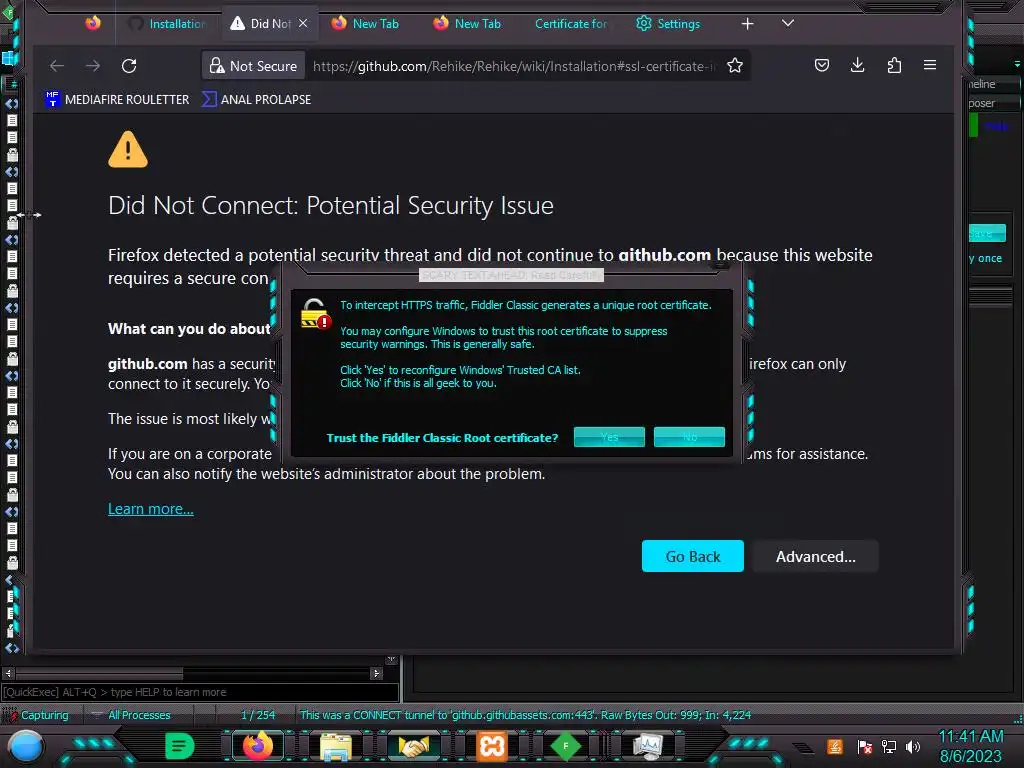Expand the list all tabs chevron
Image resolution: width=1024 pixels, height=768 pixels.
[x=788, y=24]
